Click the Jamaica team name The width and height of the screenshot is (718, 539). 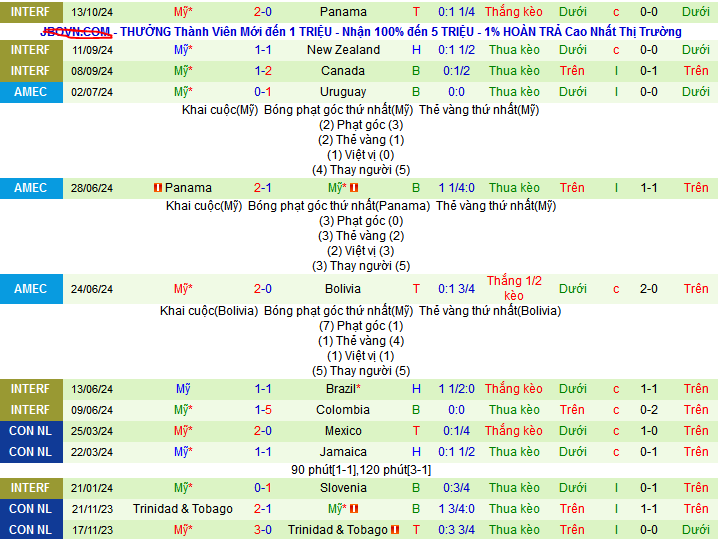pos(343,452)
